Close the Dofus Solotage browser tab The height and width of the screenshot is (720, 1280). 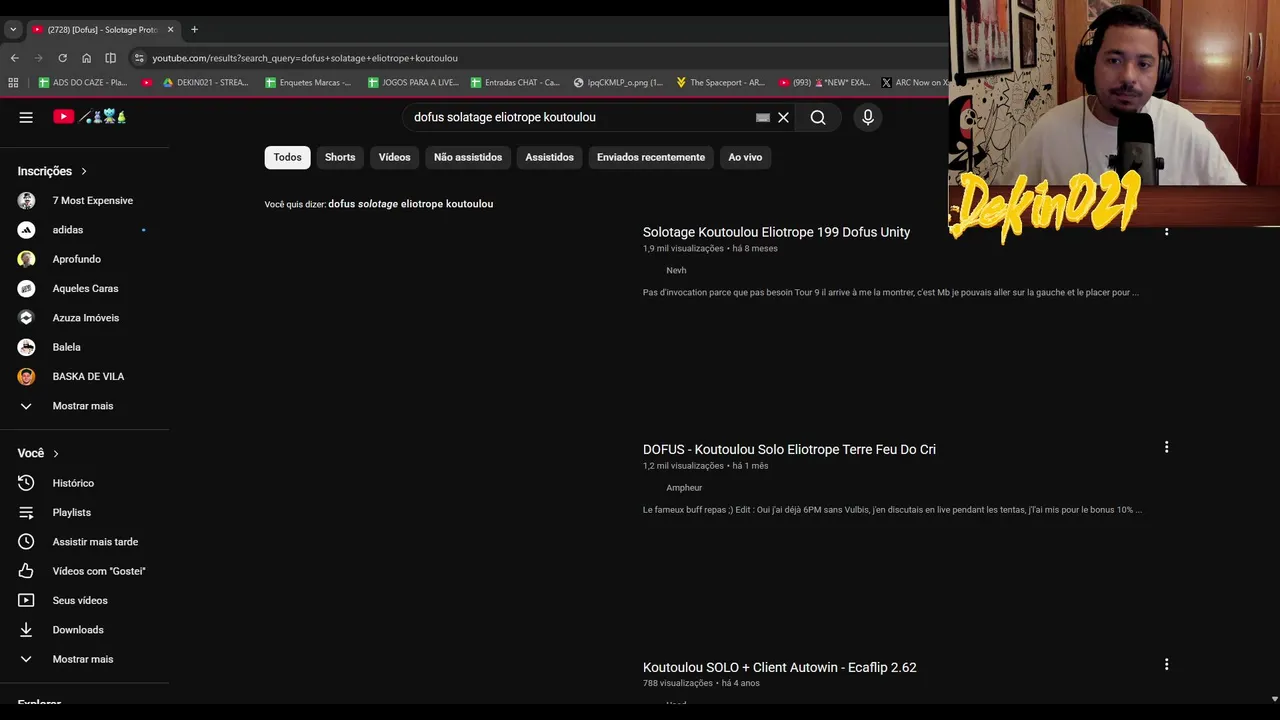pos(170,29)
